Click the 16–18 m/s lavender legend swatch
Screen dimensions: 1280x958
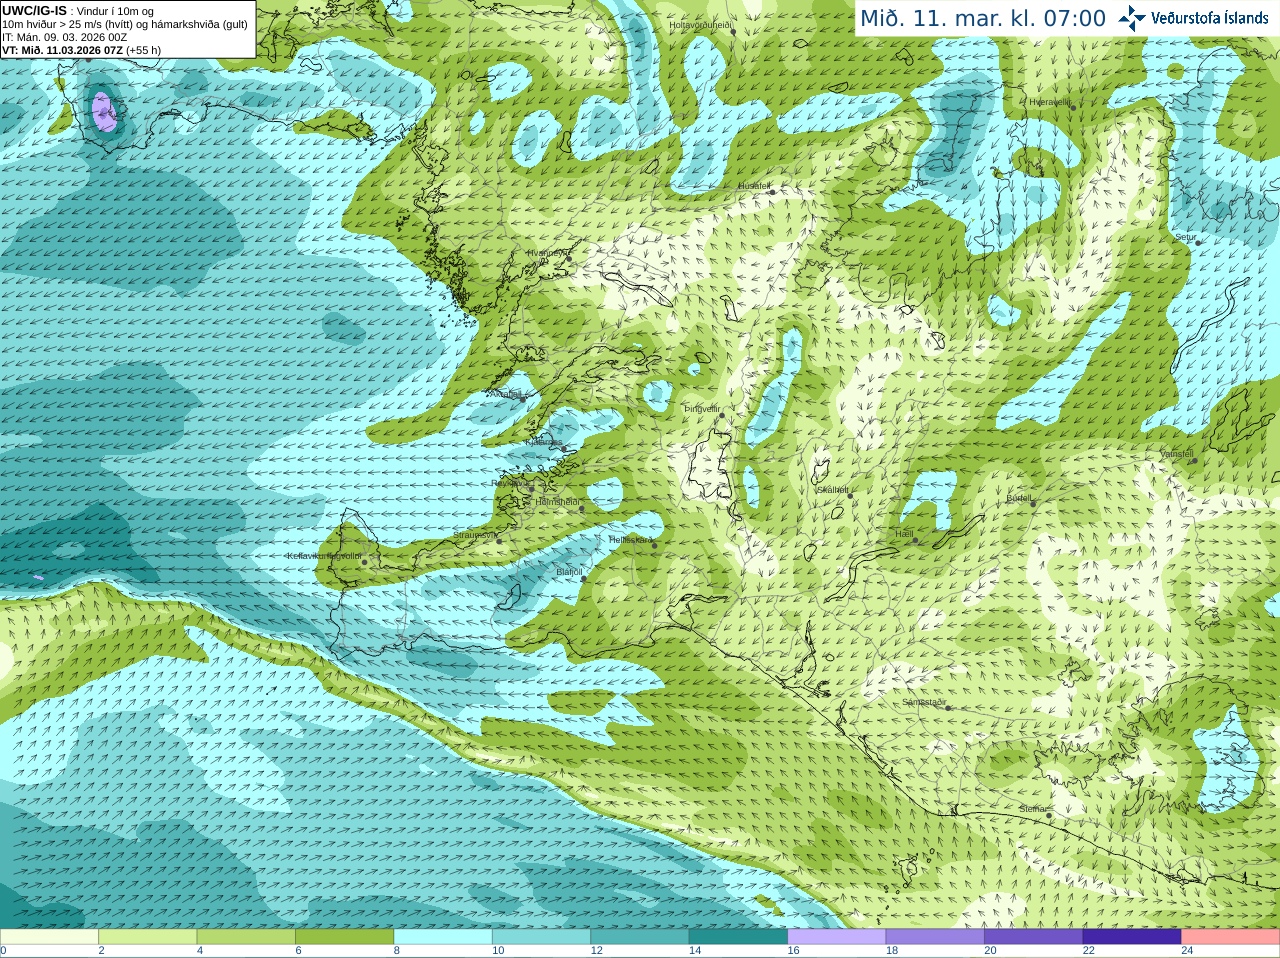point(837,937)
